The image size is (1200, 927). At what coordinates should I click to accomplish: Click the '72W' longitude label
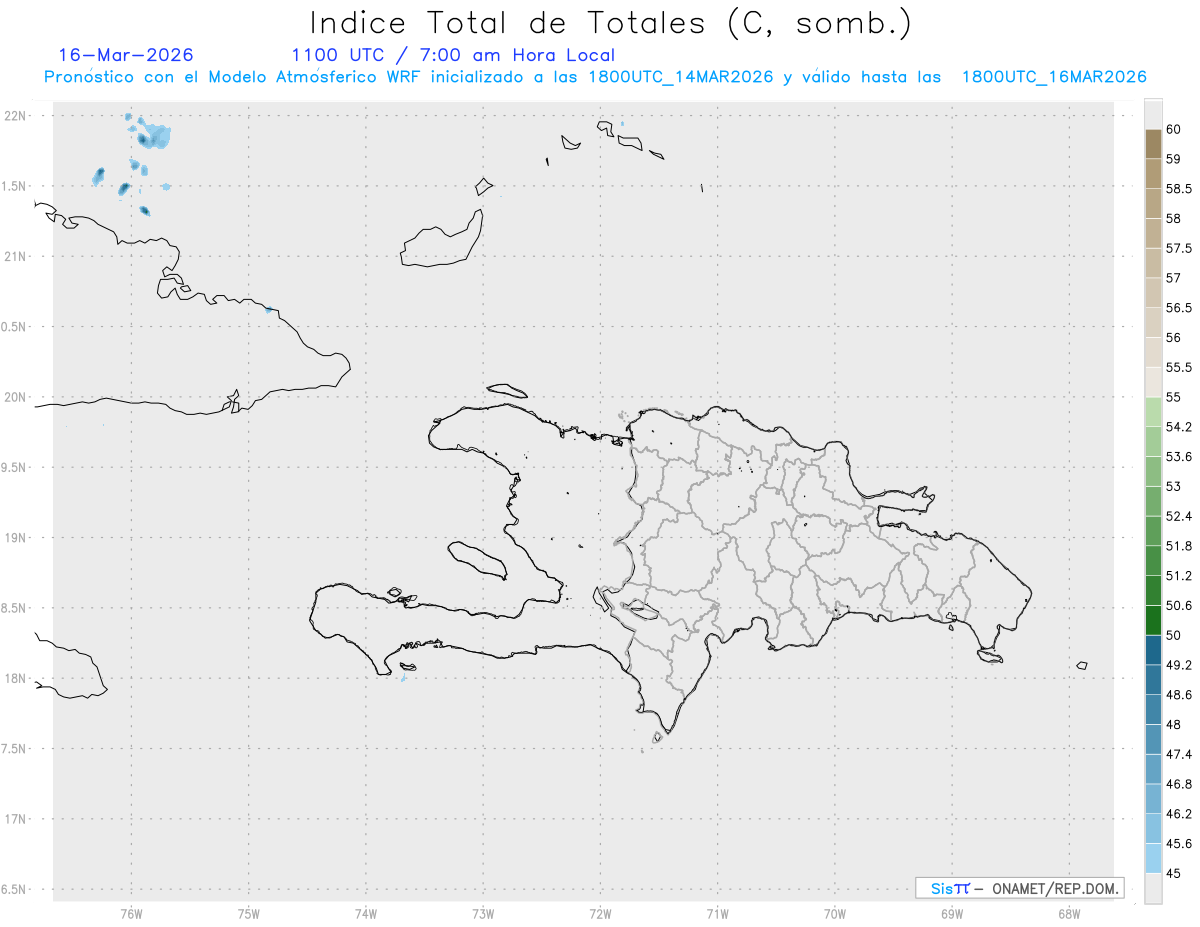click(x=600, y=914)
